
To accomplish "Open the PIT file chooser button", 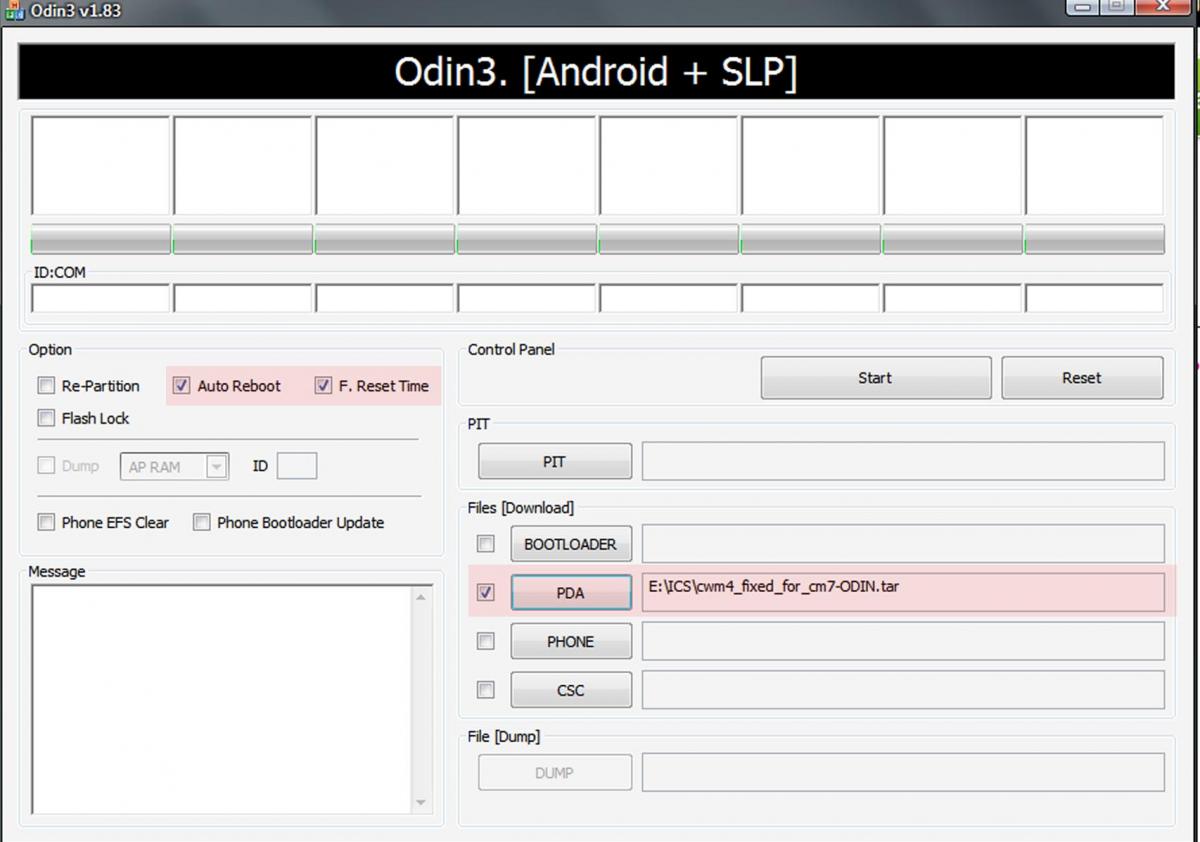I will coord(555,461).
